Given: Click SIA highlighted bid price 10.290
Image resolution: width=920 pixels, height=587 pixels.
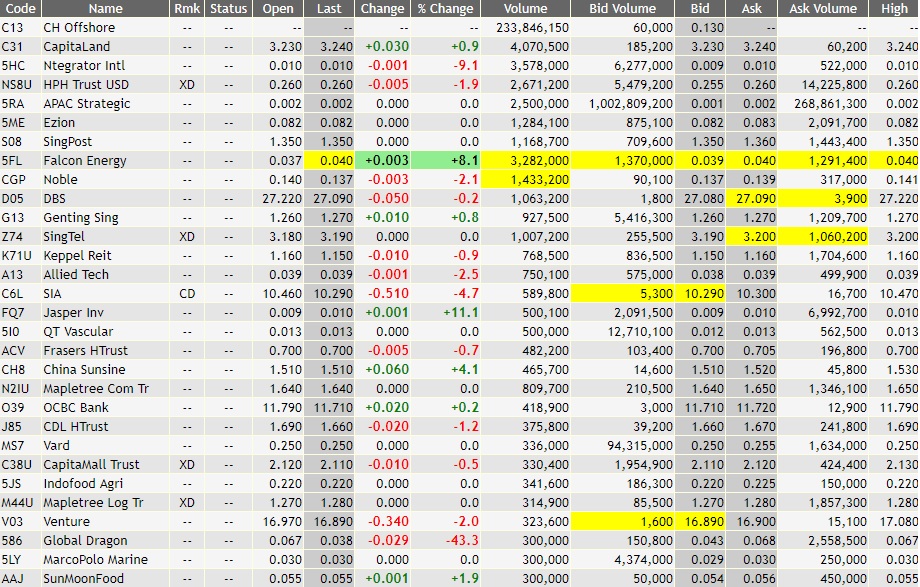Looking at the screenshot, I should (700, 294).
